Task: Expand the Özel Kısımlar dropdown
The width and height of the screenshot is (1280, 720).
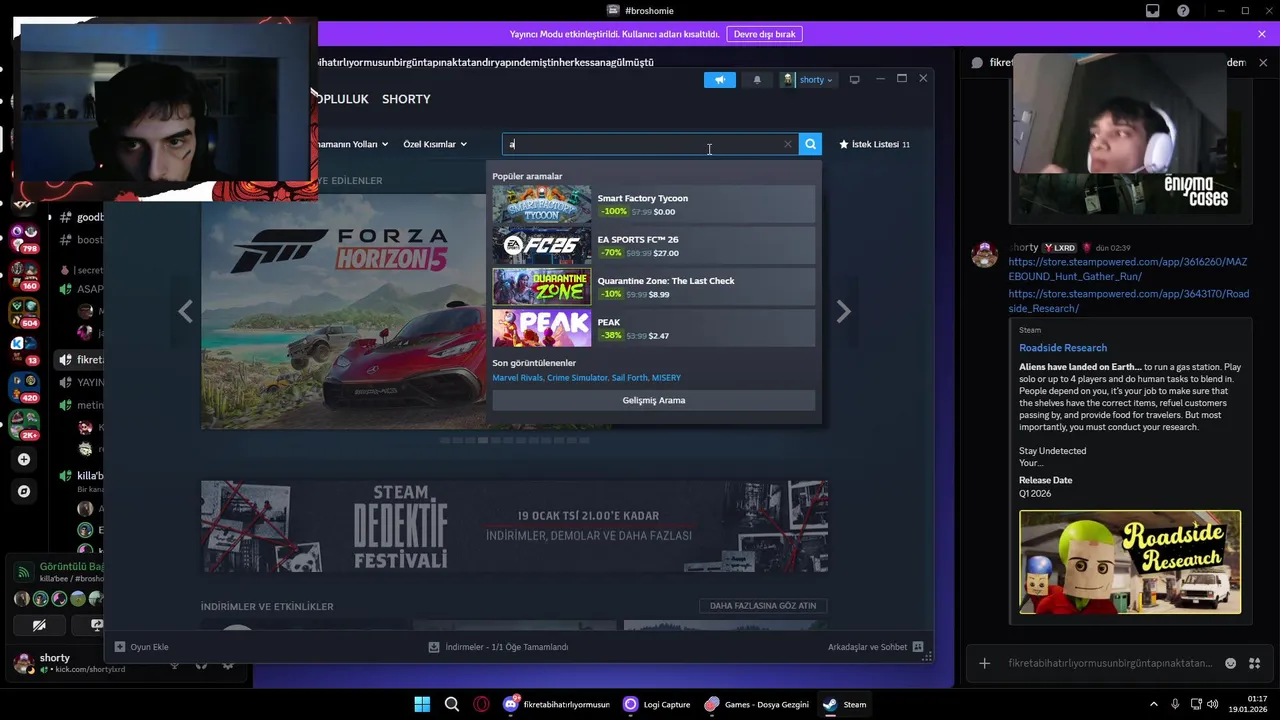Action: pyautogui.click(x=435, y=144)
